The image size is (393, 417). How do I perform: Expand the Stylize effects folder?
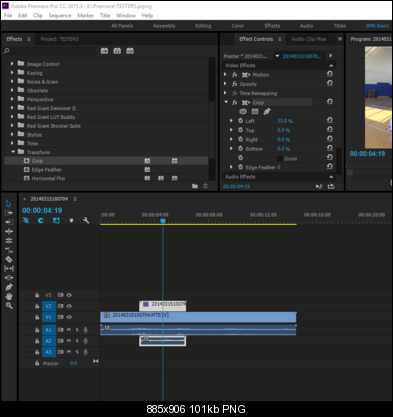point(12,134)
